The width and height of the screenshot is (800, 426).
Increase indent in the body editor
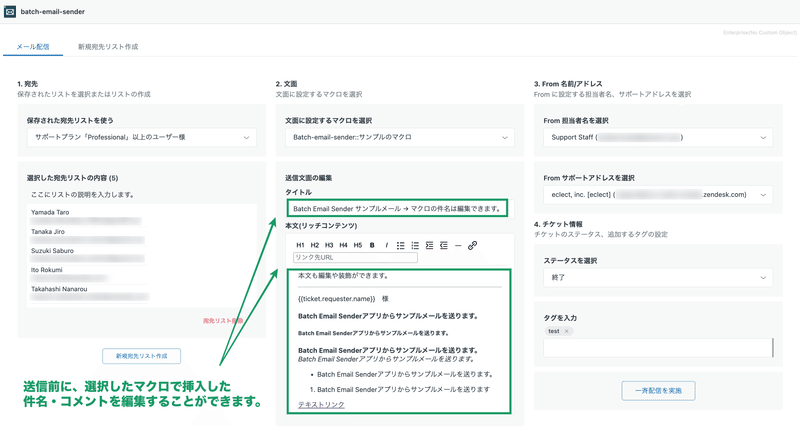[x=429, y=245]
